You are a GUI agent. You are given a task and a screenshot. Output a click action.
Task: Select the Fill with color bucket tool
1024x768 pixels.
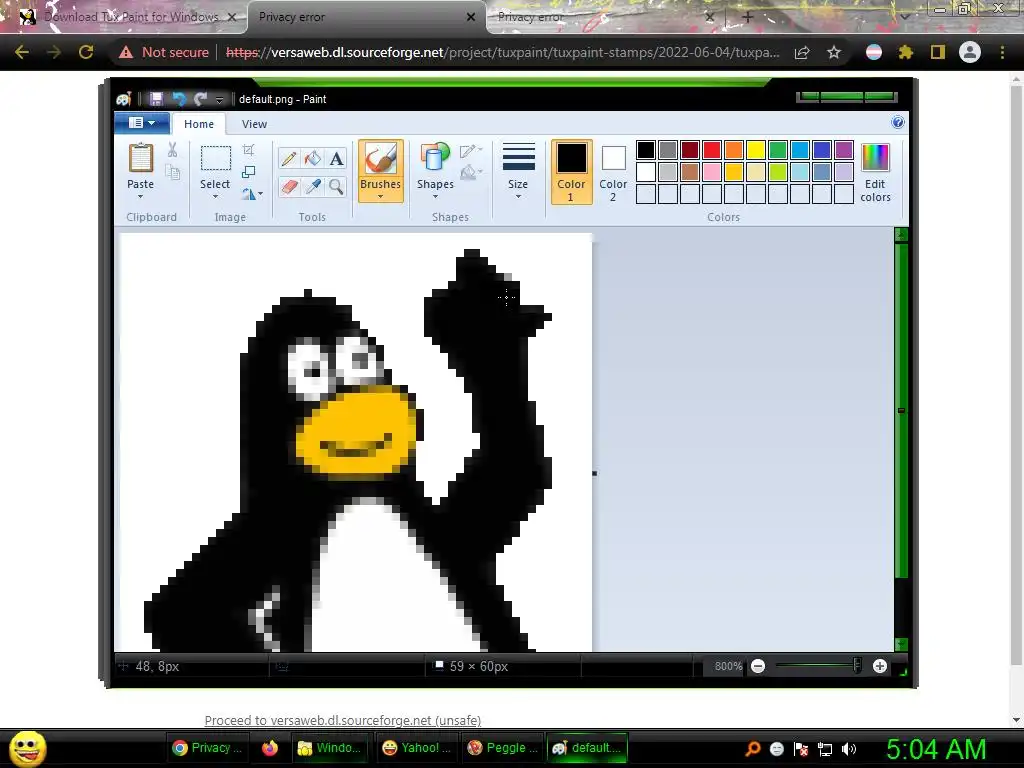(x=313, y=159)
